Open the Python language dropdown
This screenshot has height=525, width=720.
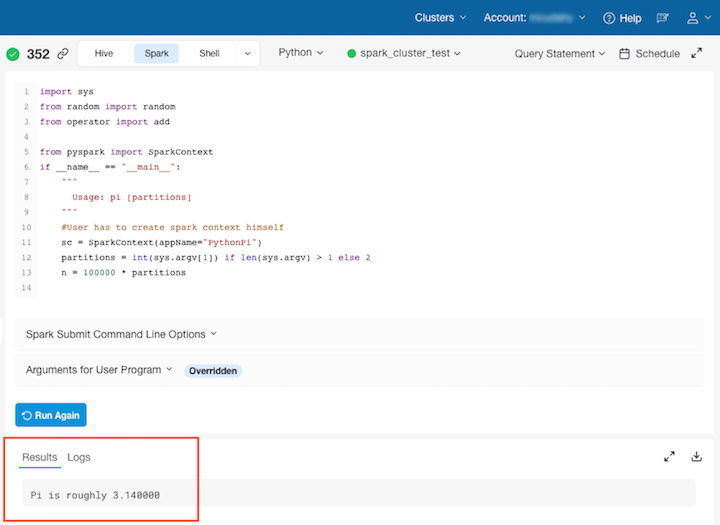(301, 52)
